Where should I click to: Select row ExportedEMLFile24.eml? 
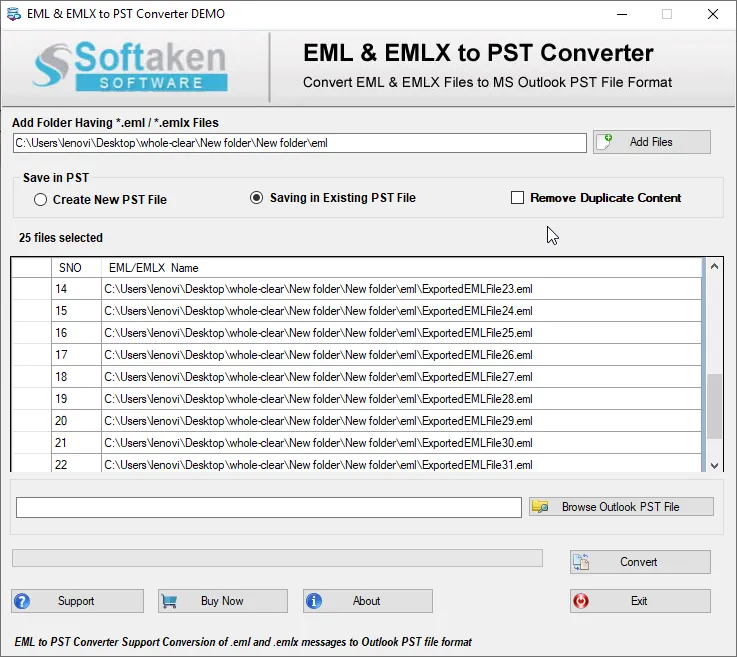click(357, 311)
